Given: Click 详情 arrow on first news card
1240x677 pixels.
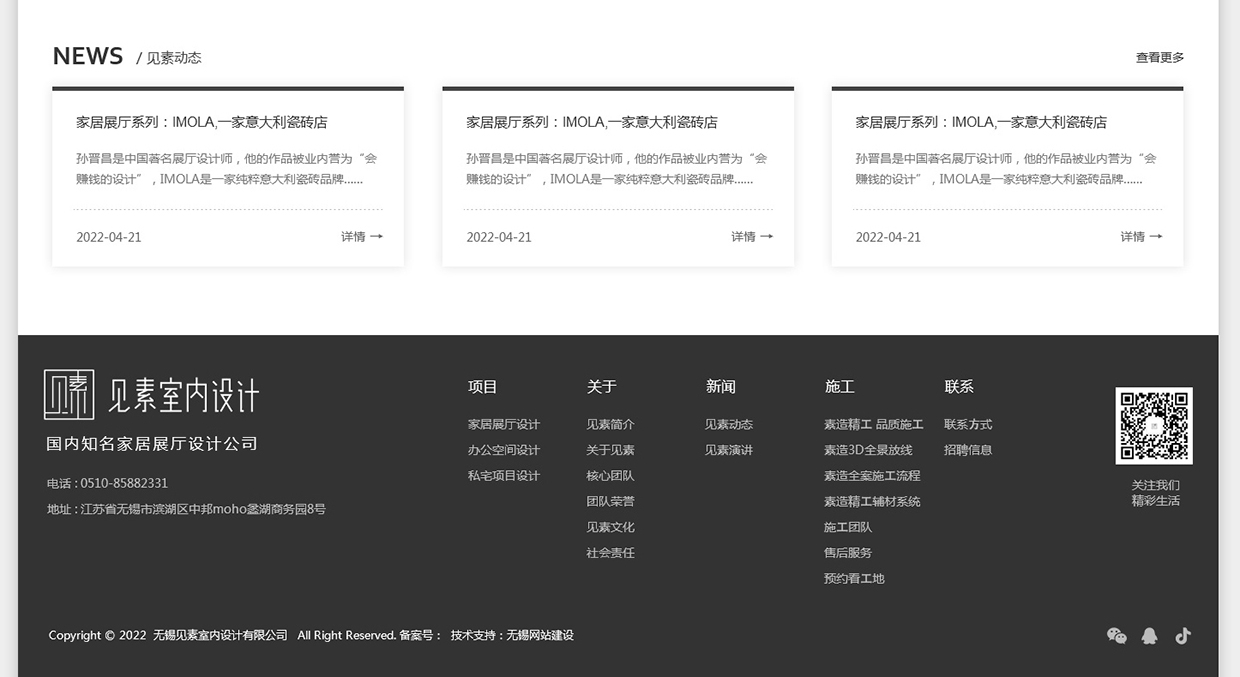Looking at the screenshot, I should click(361, 237).
